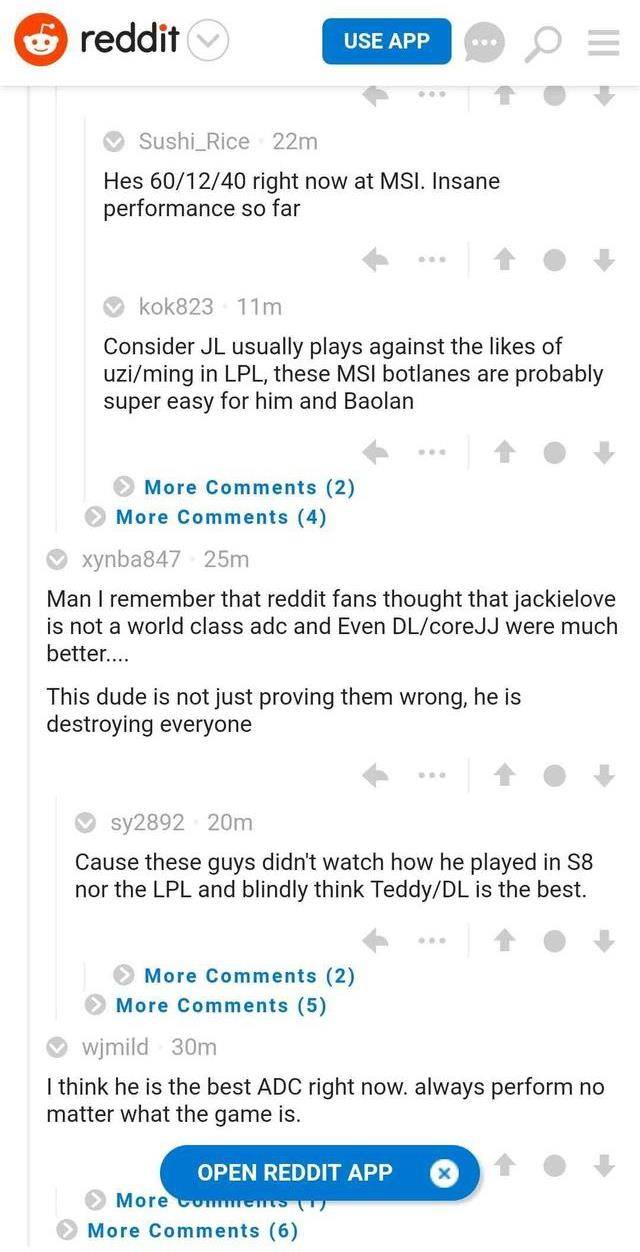The image size is (640, 1252).
Task: Open the hamburger menu in the header
Action: coord(603,42)
